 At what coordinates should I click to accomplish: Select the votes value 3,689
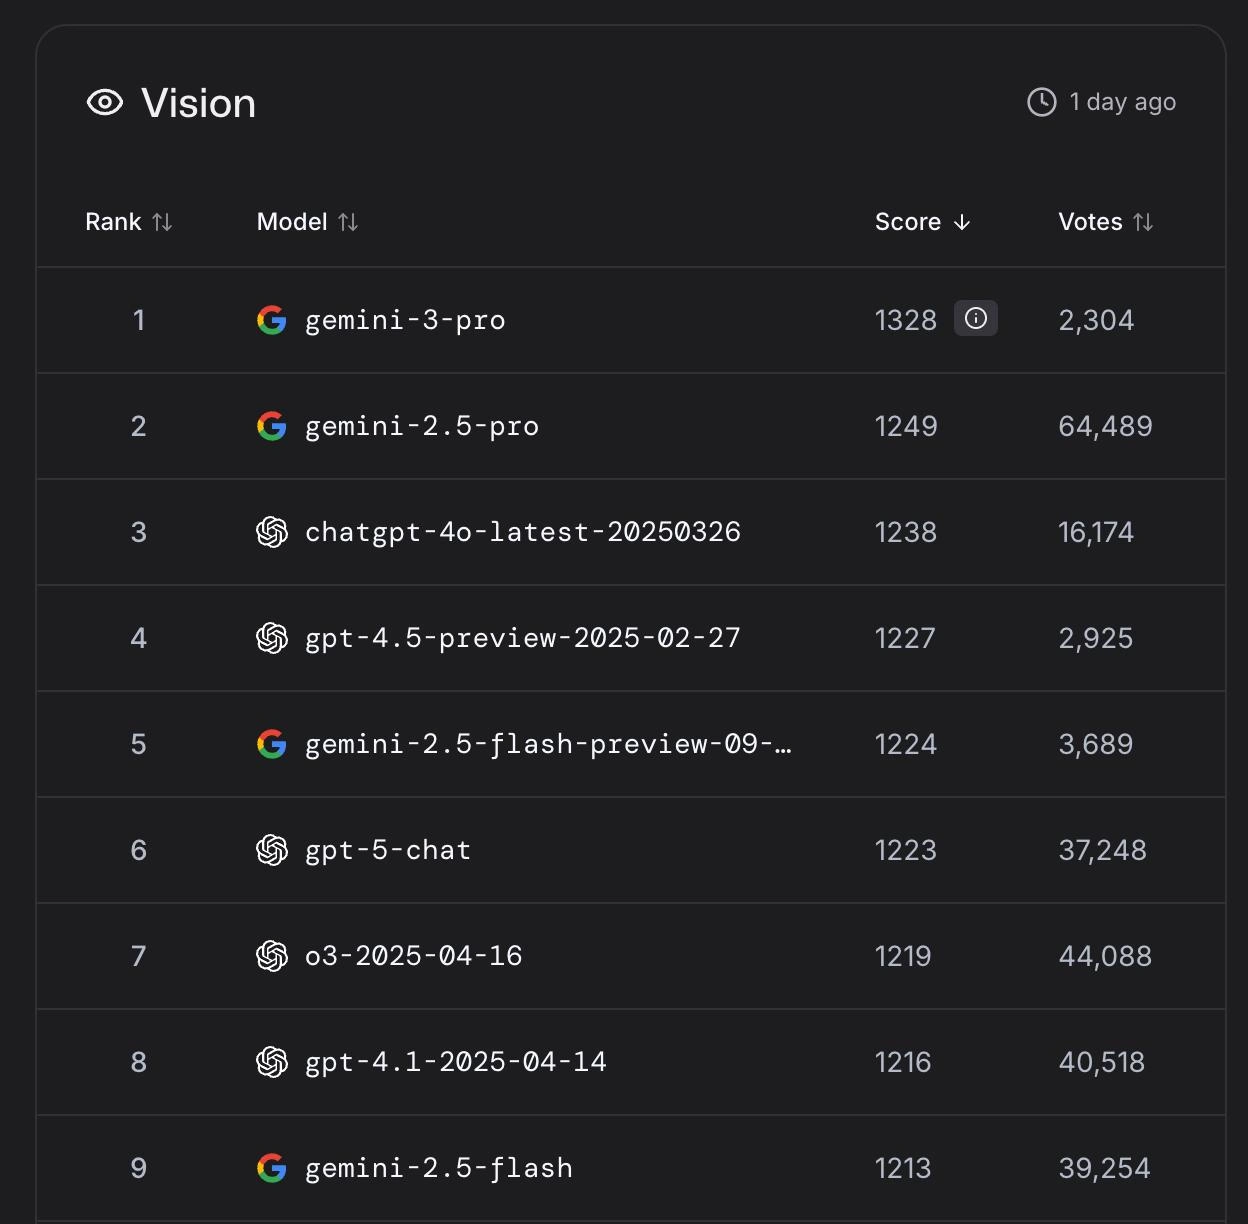(1096, 744)
